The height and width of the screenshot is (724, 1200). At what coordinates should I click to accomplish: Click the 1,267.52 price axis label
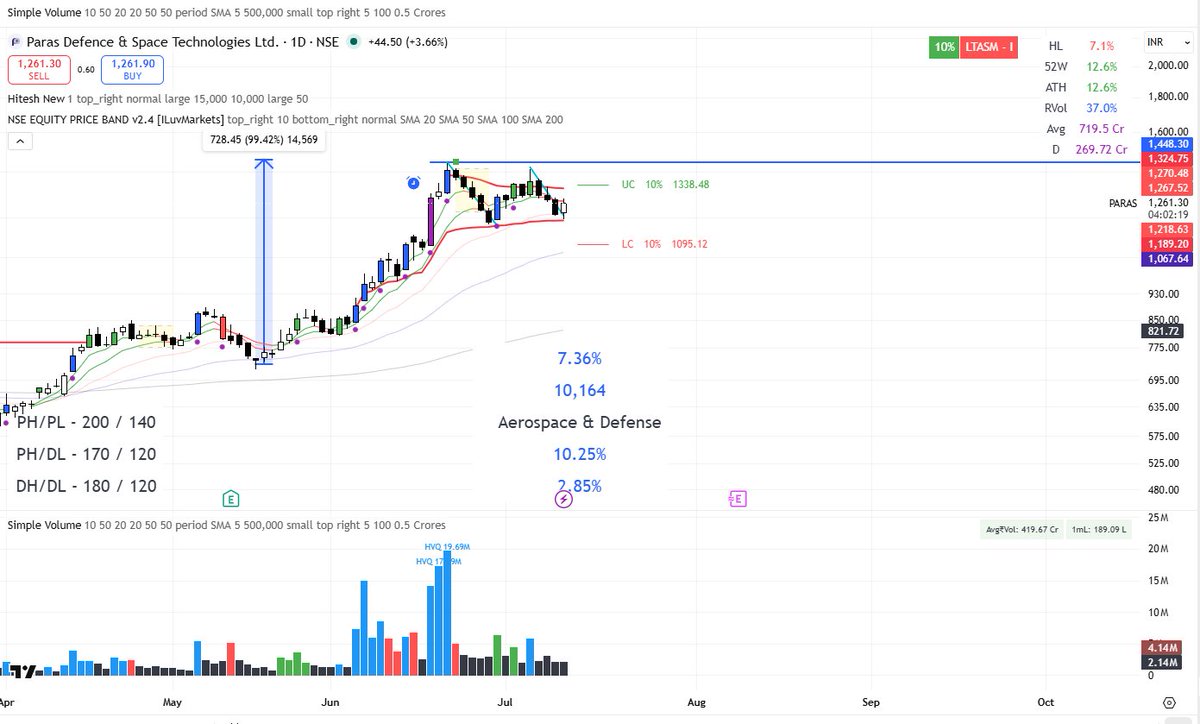point(1167,186)
